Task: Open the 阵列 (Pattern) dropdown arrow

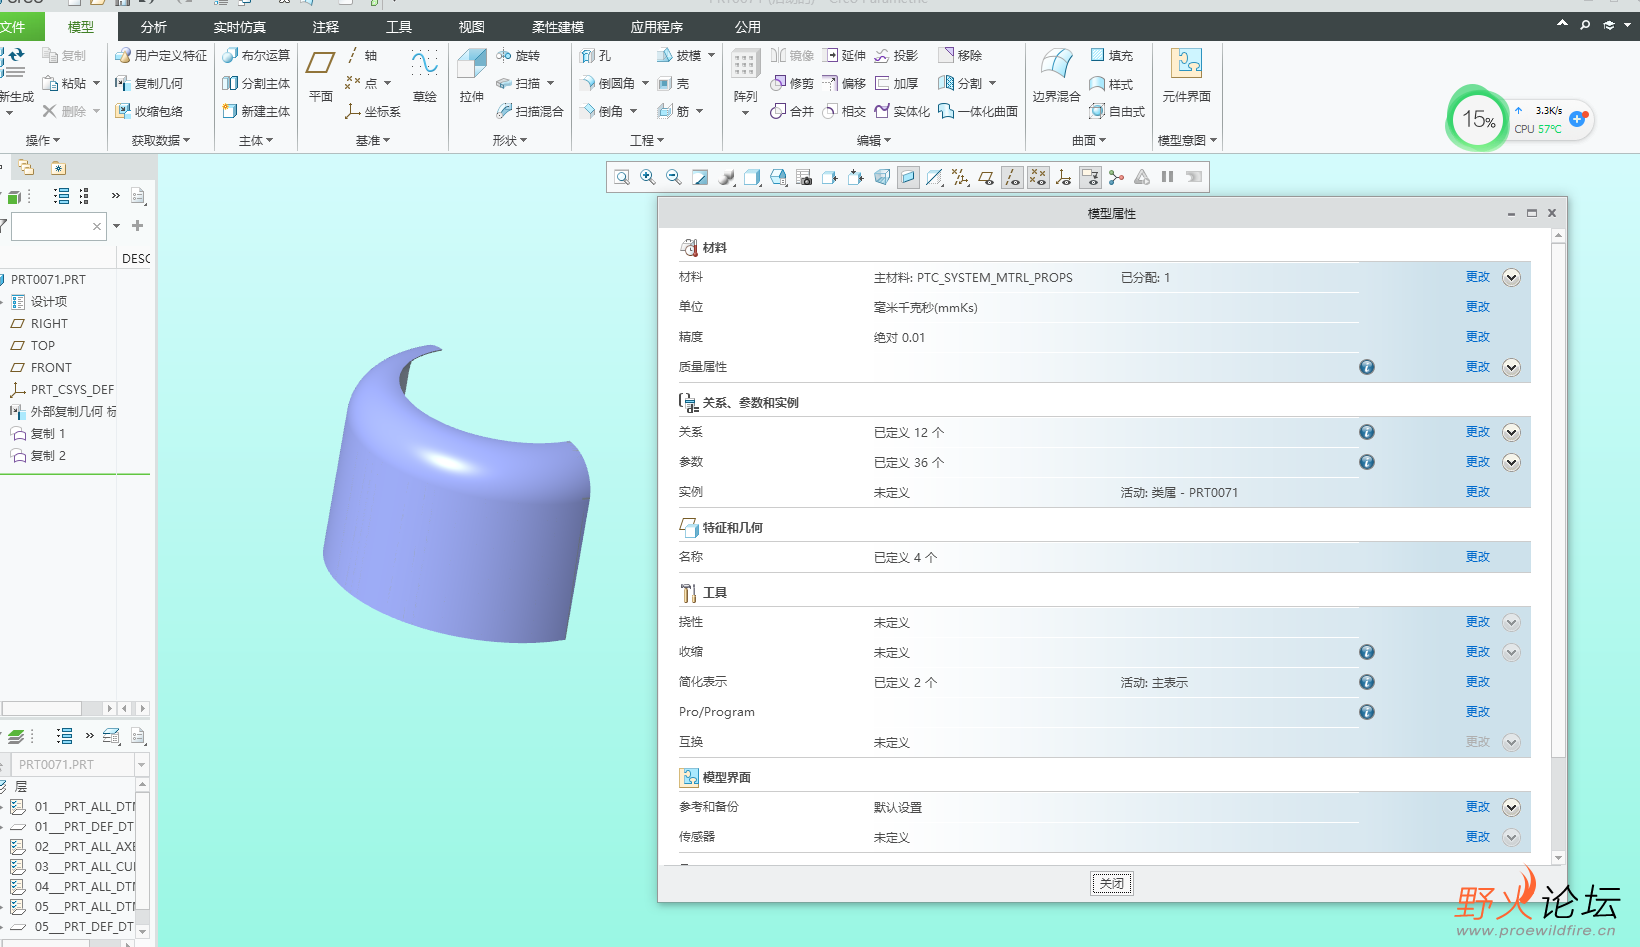Action: [745, 113]
